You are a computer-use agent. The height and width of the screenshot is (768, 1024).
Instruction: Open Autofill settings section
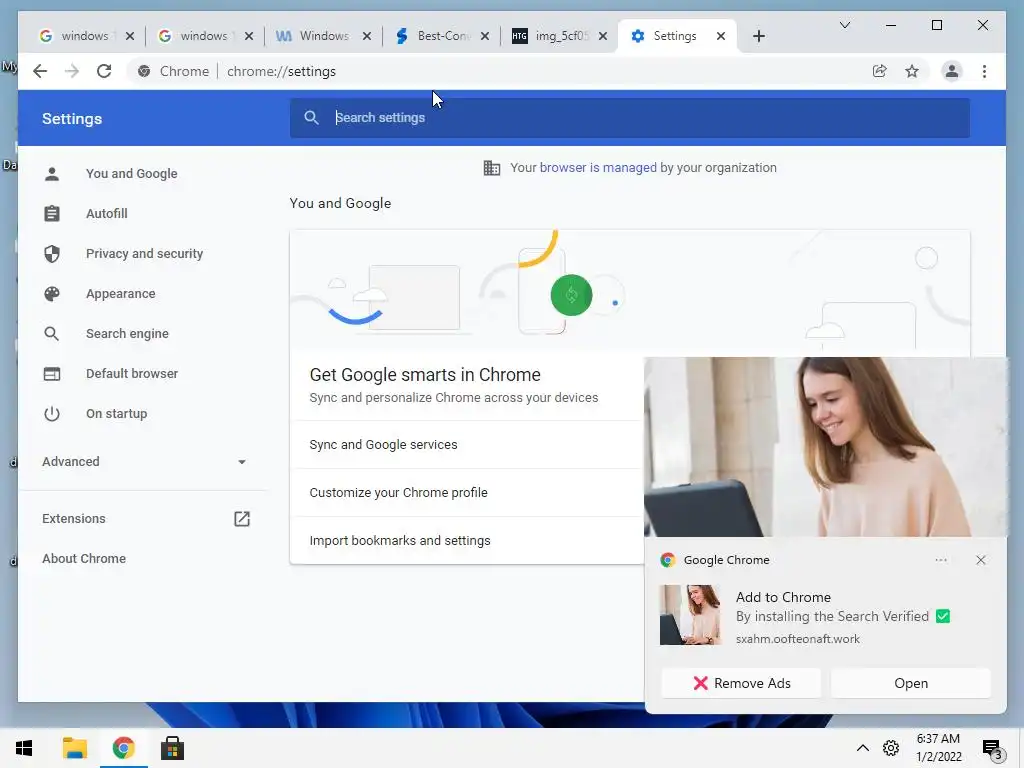click(x=106, y=214)
